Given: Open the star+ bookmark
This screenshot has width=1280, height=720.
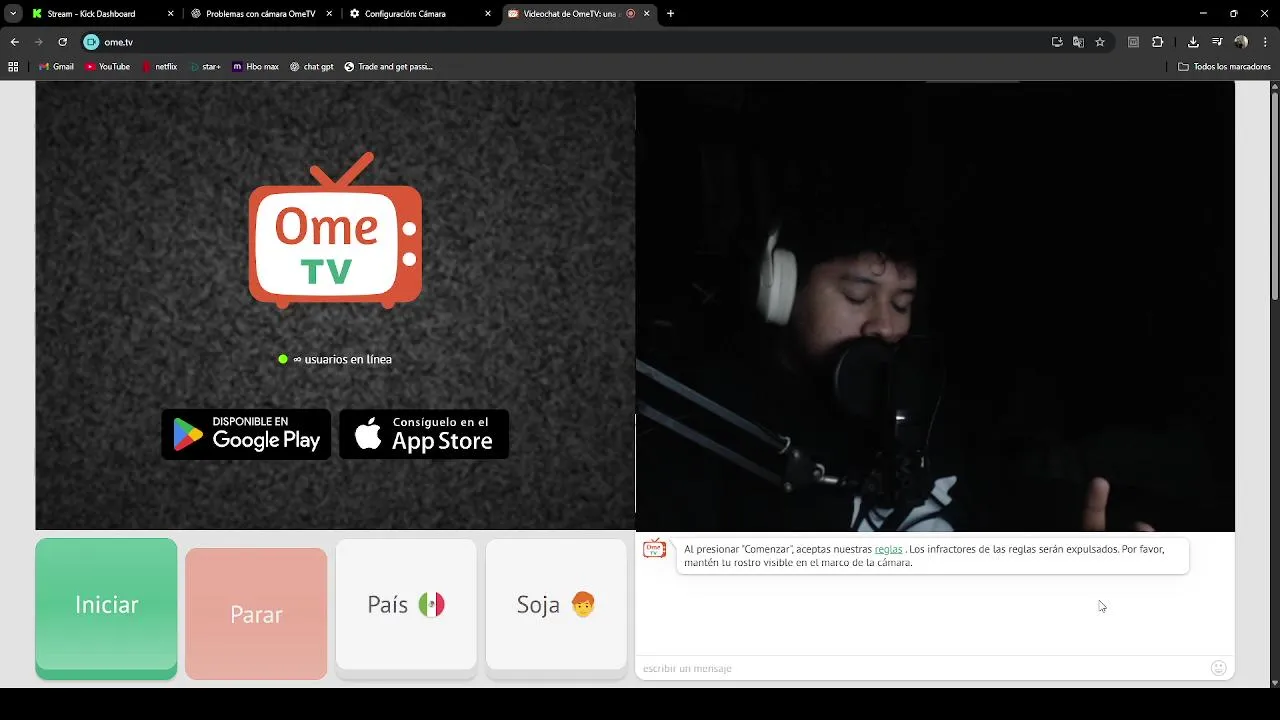Looking at the screenshot, I should [x=205, y=67].
